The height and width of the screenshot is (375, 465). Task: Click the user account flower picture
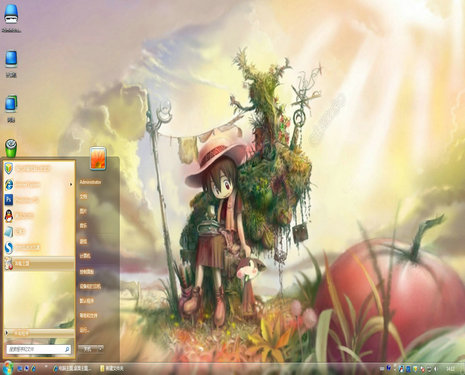pyautogui.click(x=98, y=158)
